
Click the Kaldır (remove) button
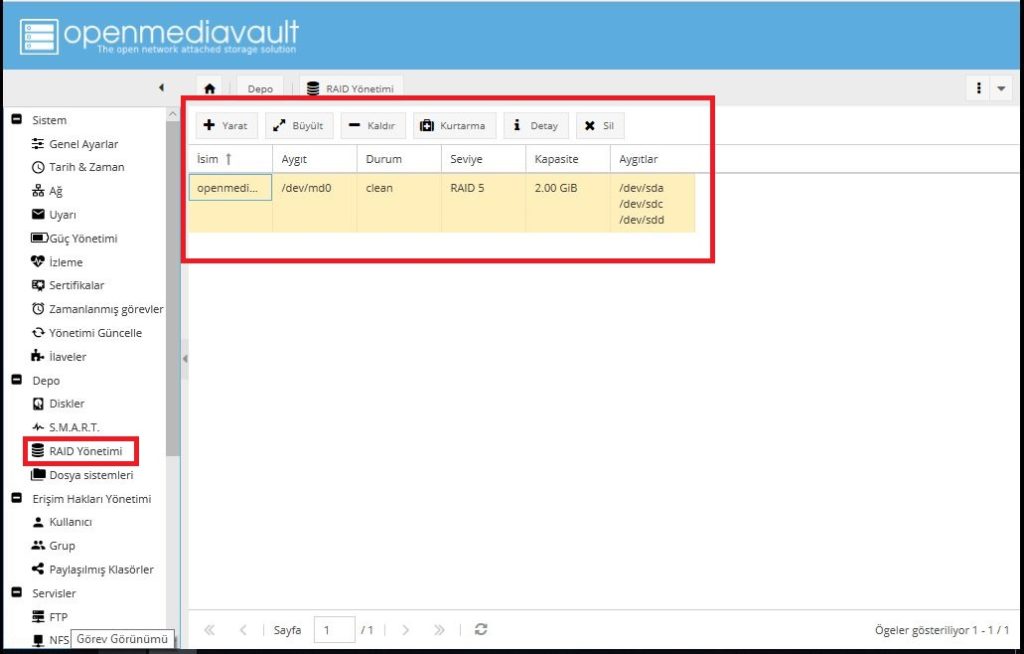372,125
